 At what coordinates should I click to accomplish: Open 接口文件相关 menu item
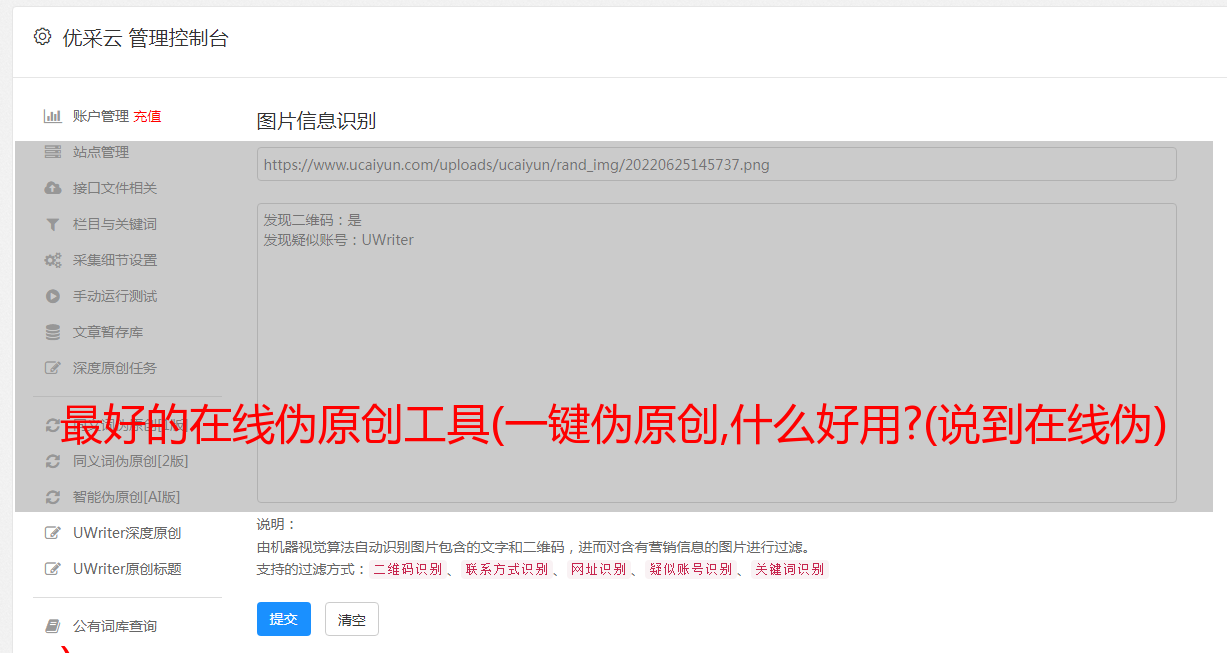coord(115,188)
